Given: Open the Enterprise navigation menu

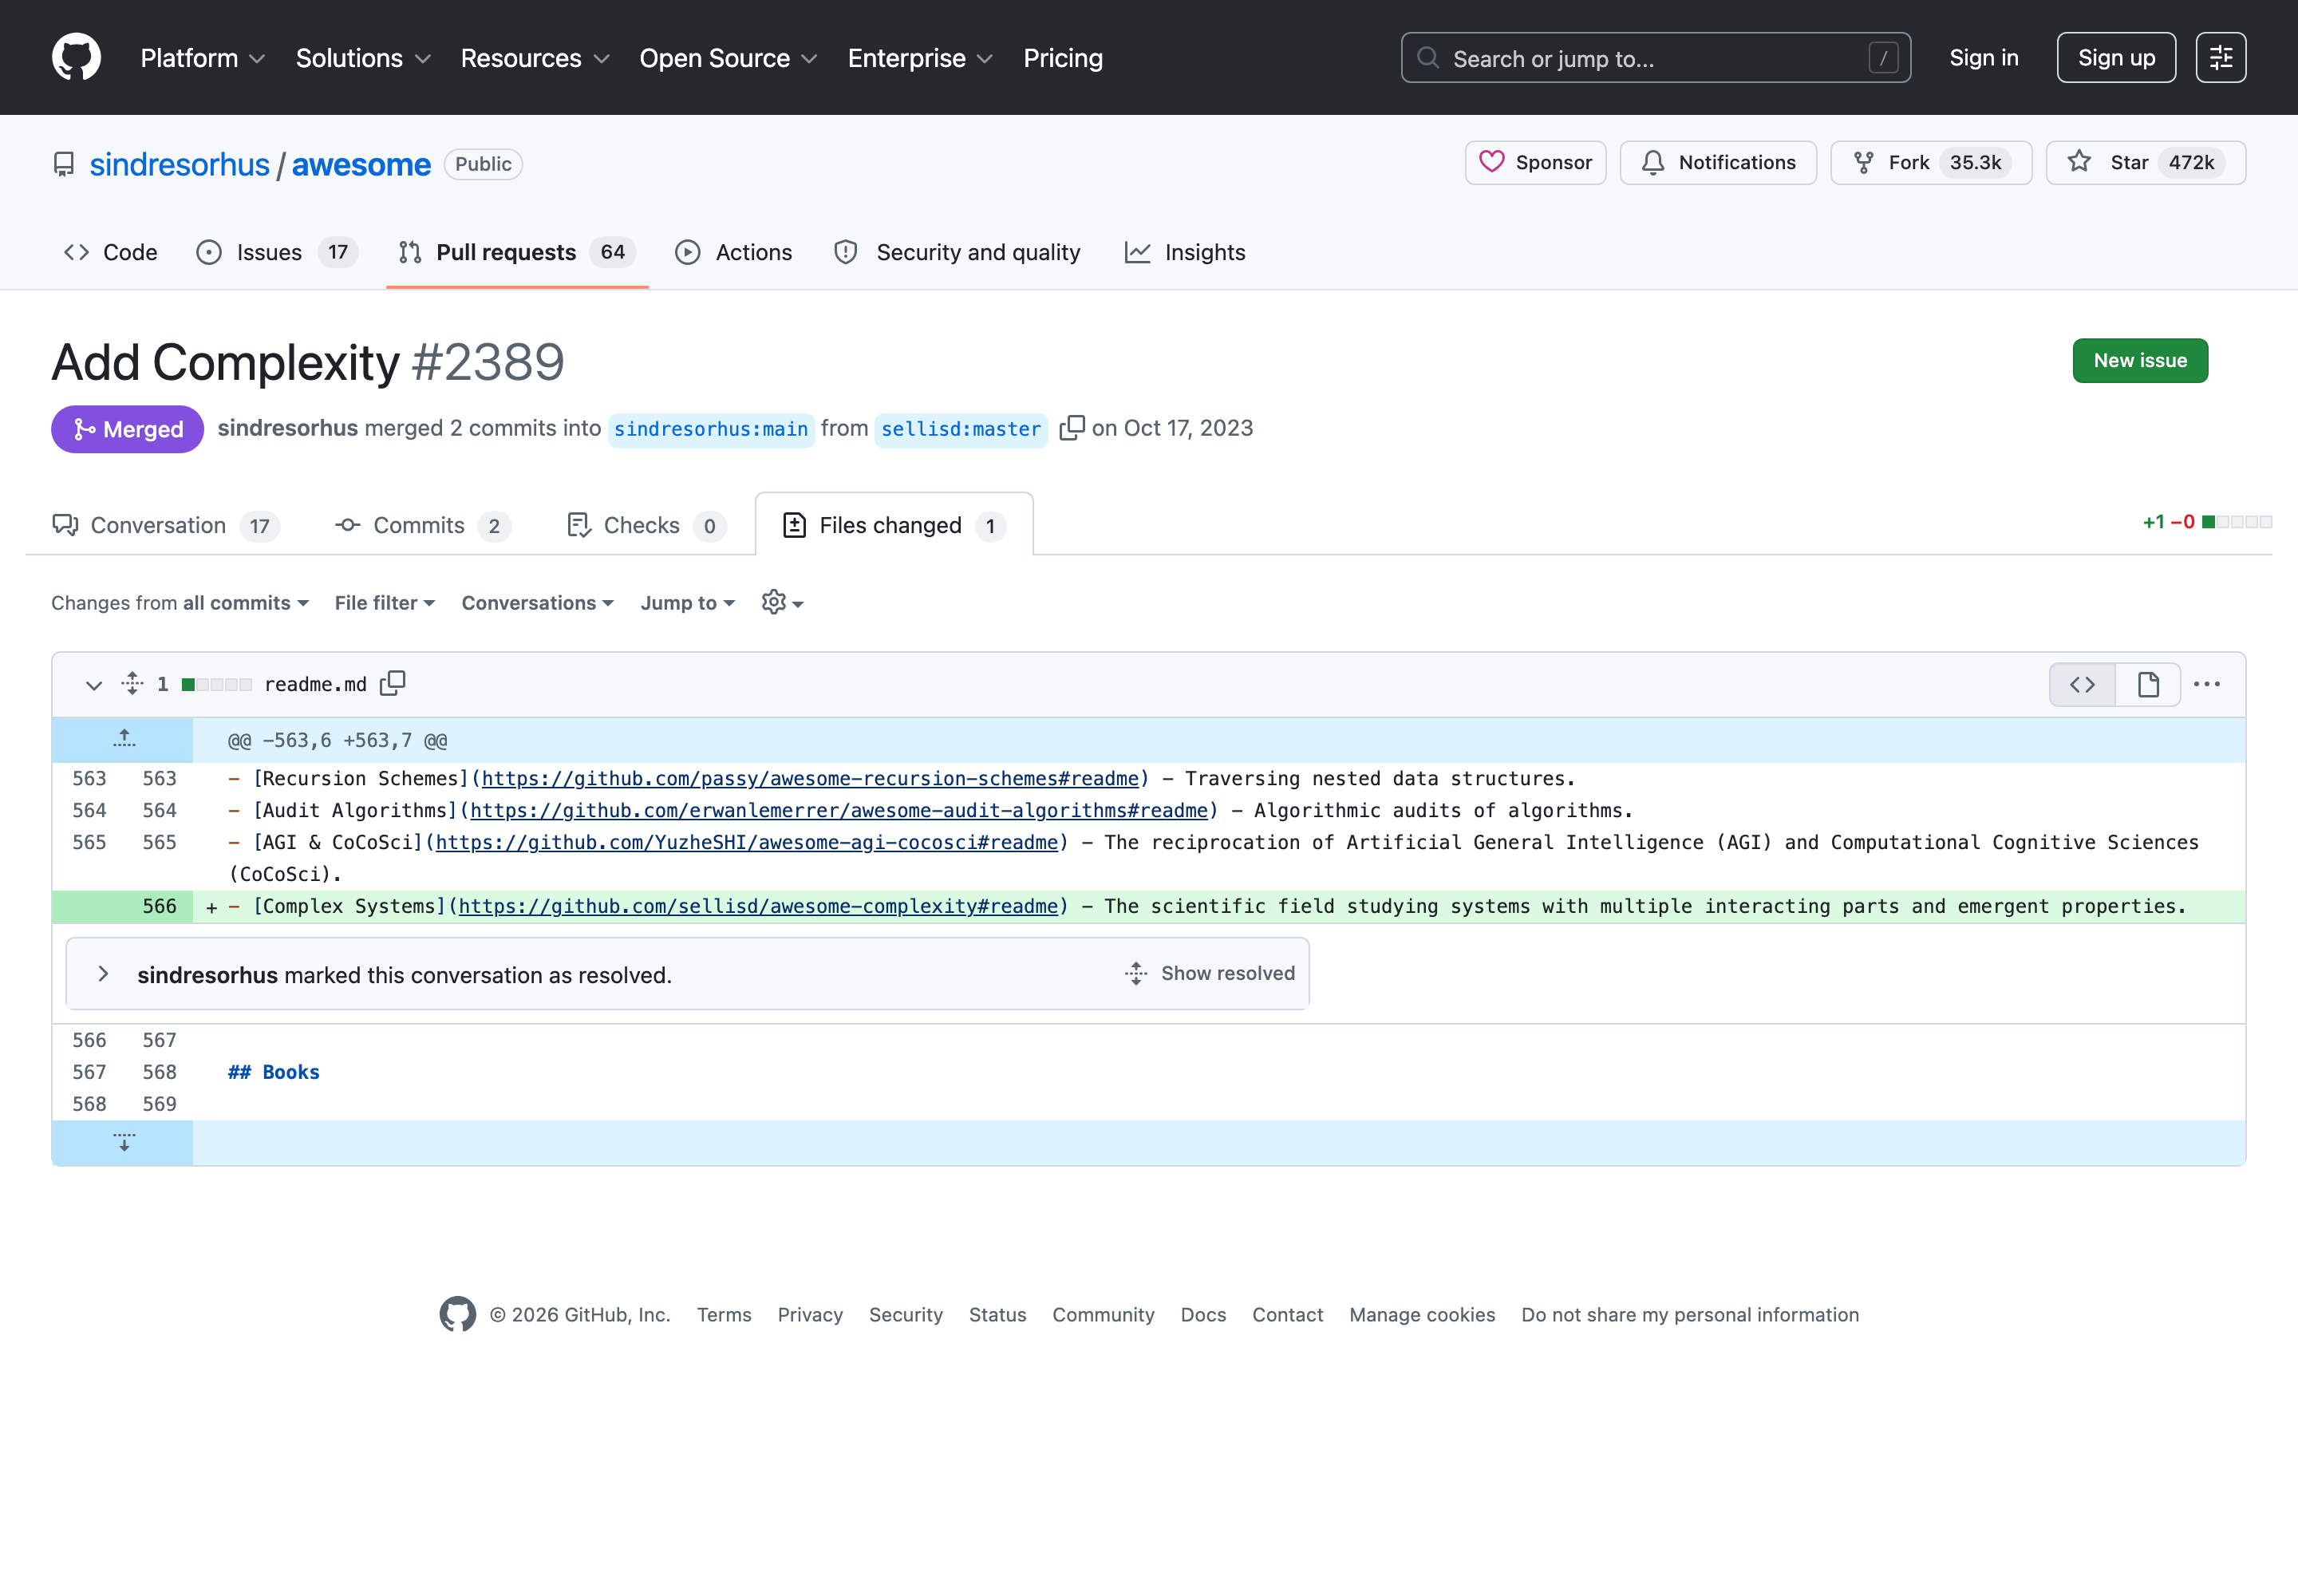Looking at the screenshot, I should coord(920,58).
